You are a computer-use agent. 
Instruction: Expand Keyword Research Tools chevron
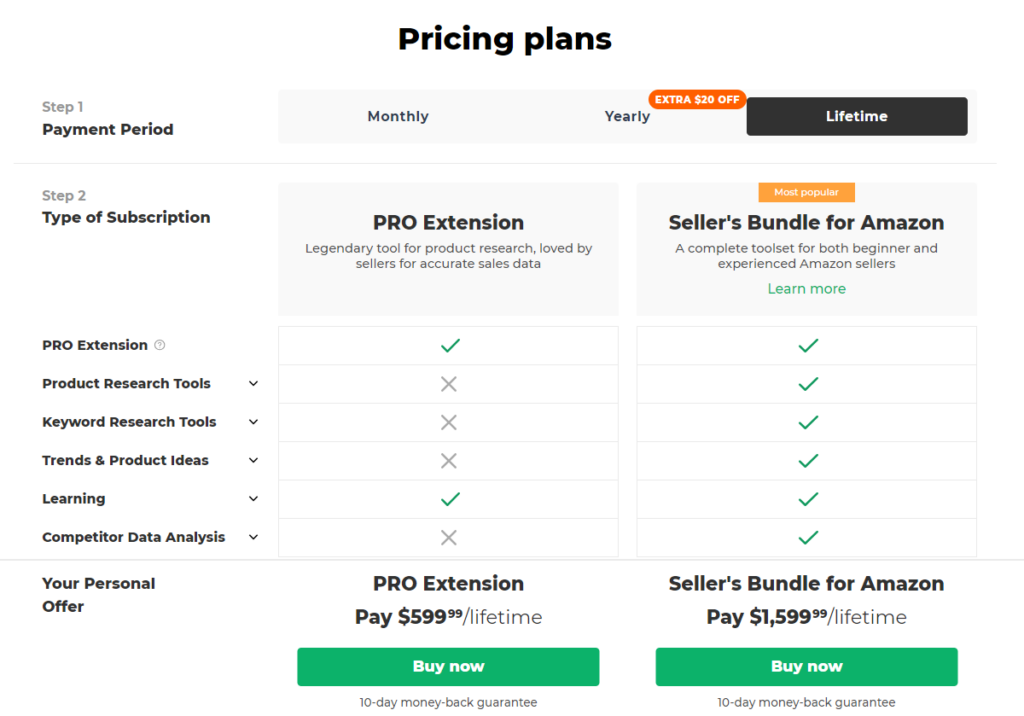(x=253, y=422)
